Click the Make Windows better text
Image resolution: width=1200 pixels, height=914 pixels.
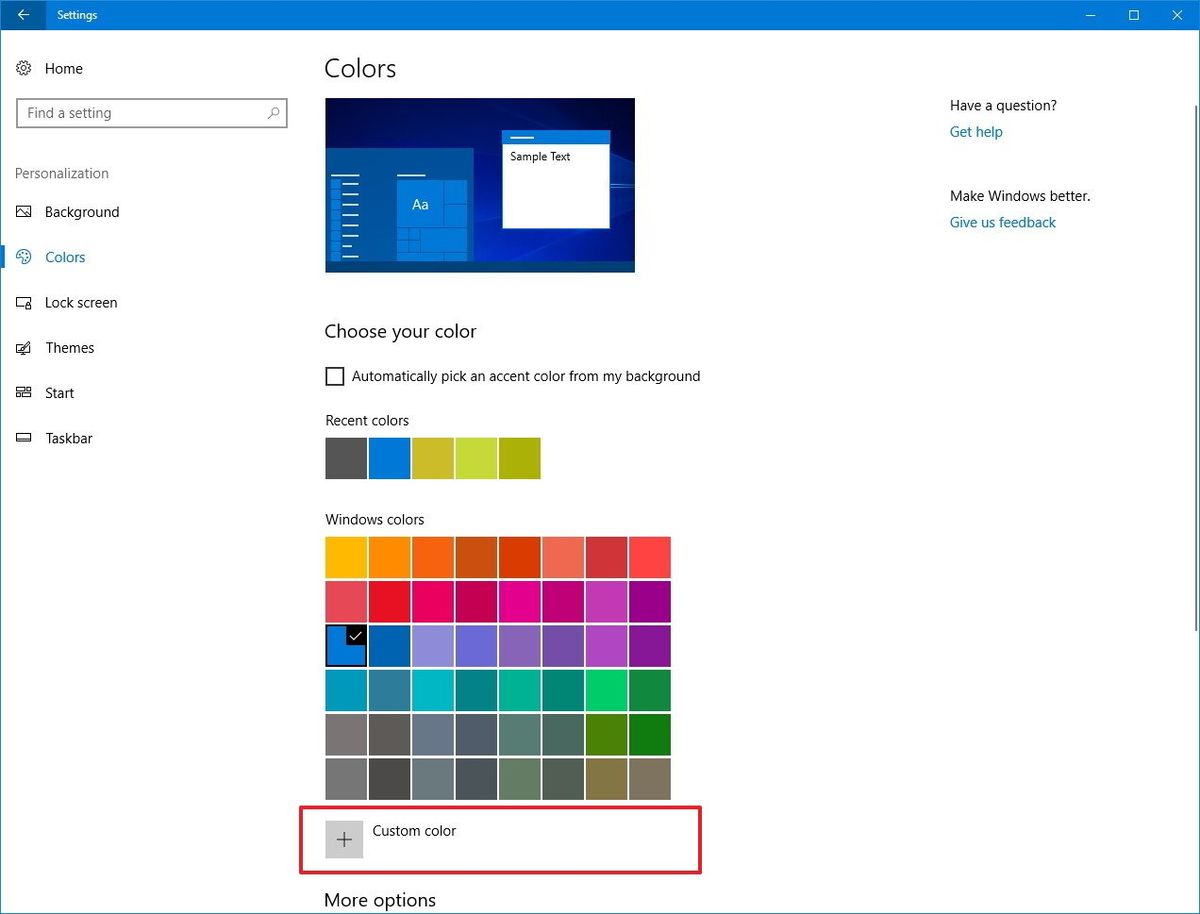1020,196
